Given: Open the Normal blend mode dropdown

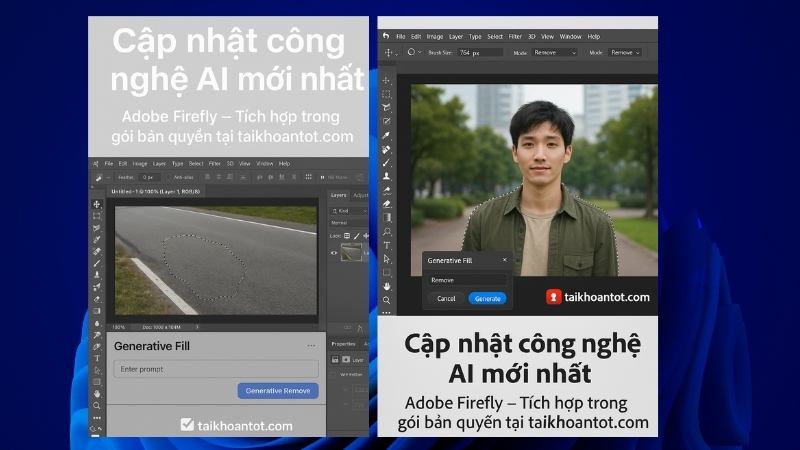Looking at the screenshot, I should tap(340, 223).
